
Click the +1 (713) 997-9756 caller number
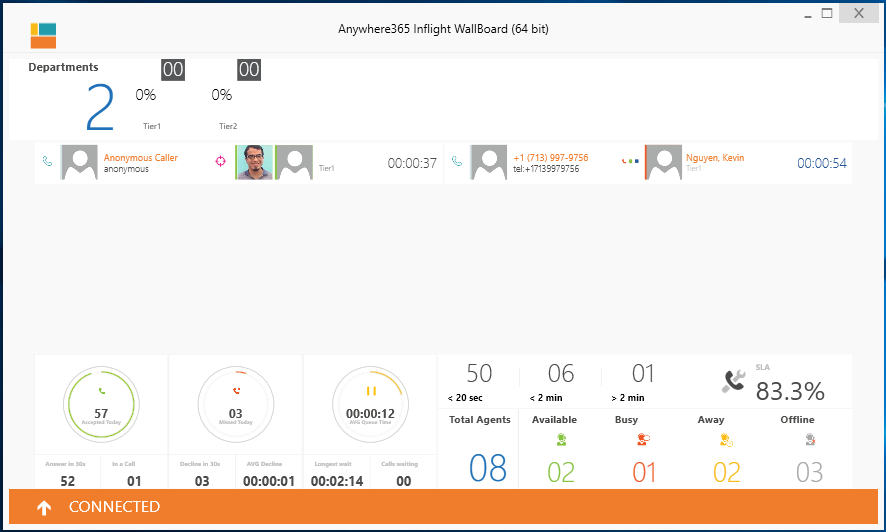pyautogui.click(x=550, y=158)
